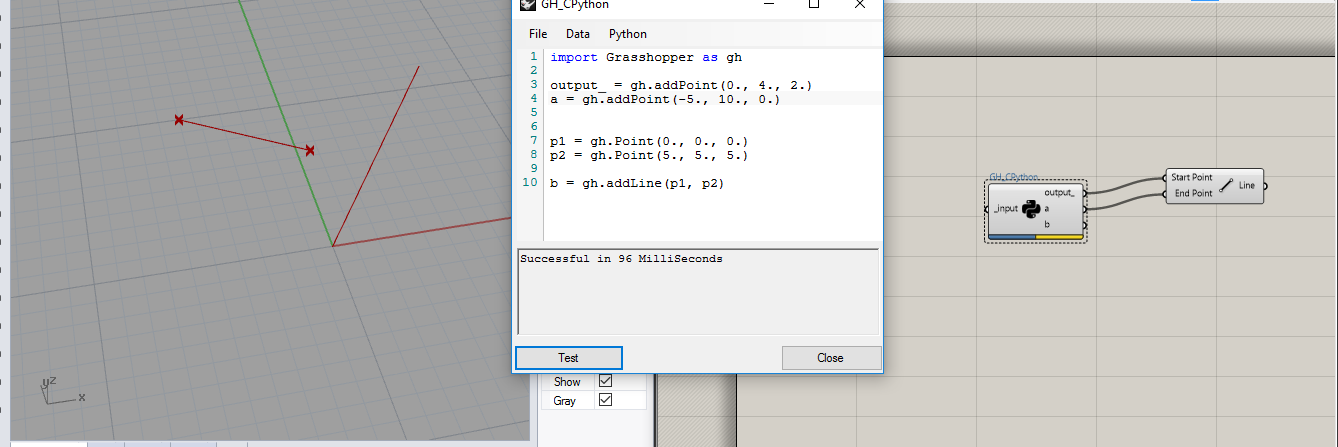Open the Data menu
This screenshot has height=447, width=1338.
pyautogui.click(x=577, y=34)
